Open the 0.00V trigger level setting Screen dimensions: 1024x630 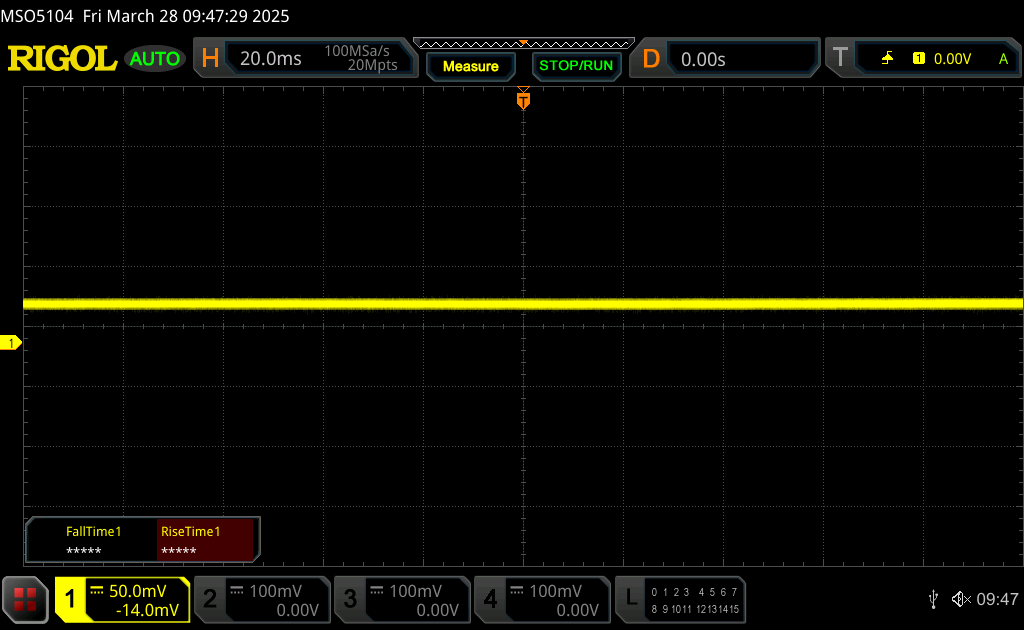[952, 59]
